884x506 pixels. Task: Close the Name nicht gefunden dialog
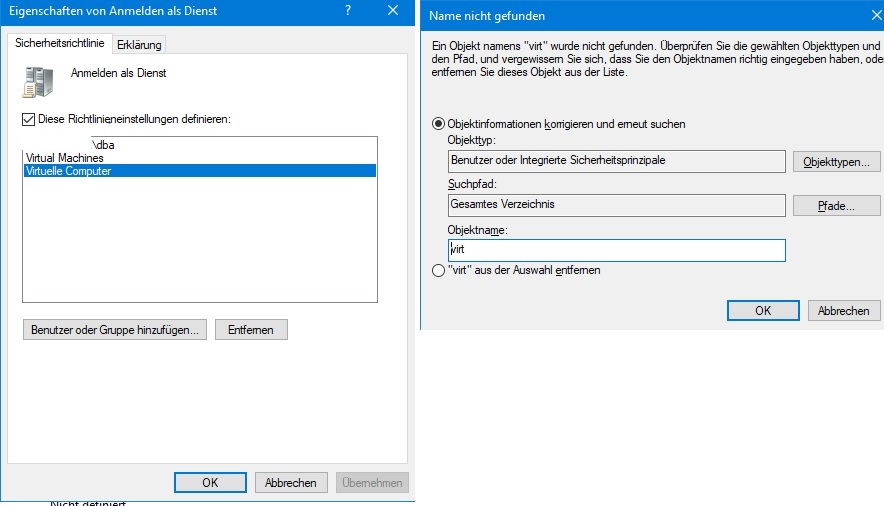(x=877, y=16)
